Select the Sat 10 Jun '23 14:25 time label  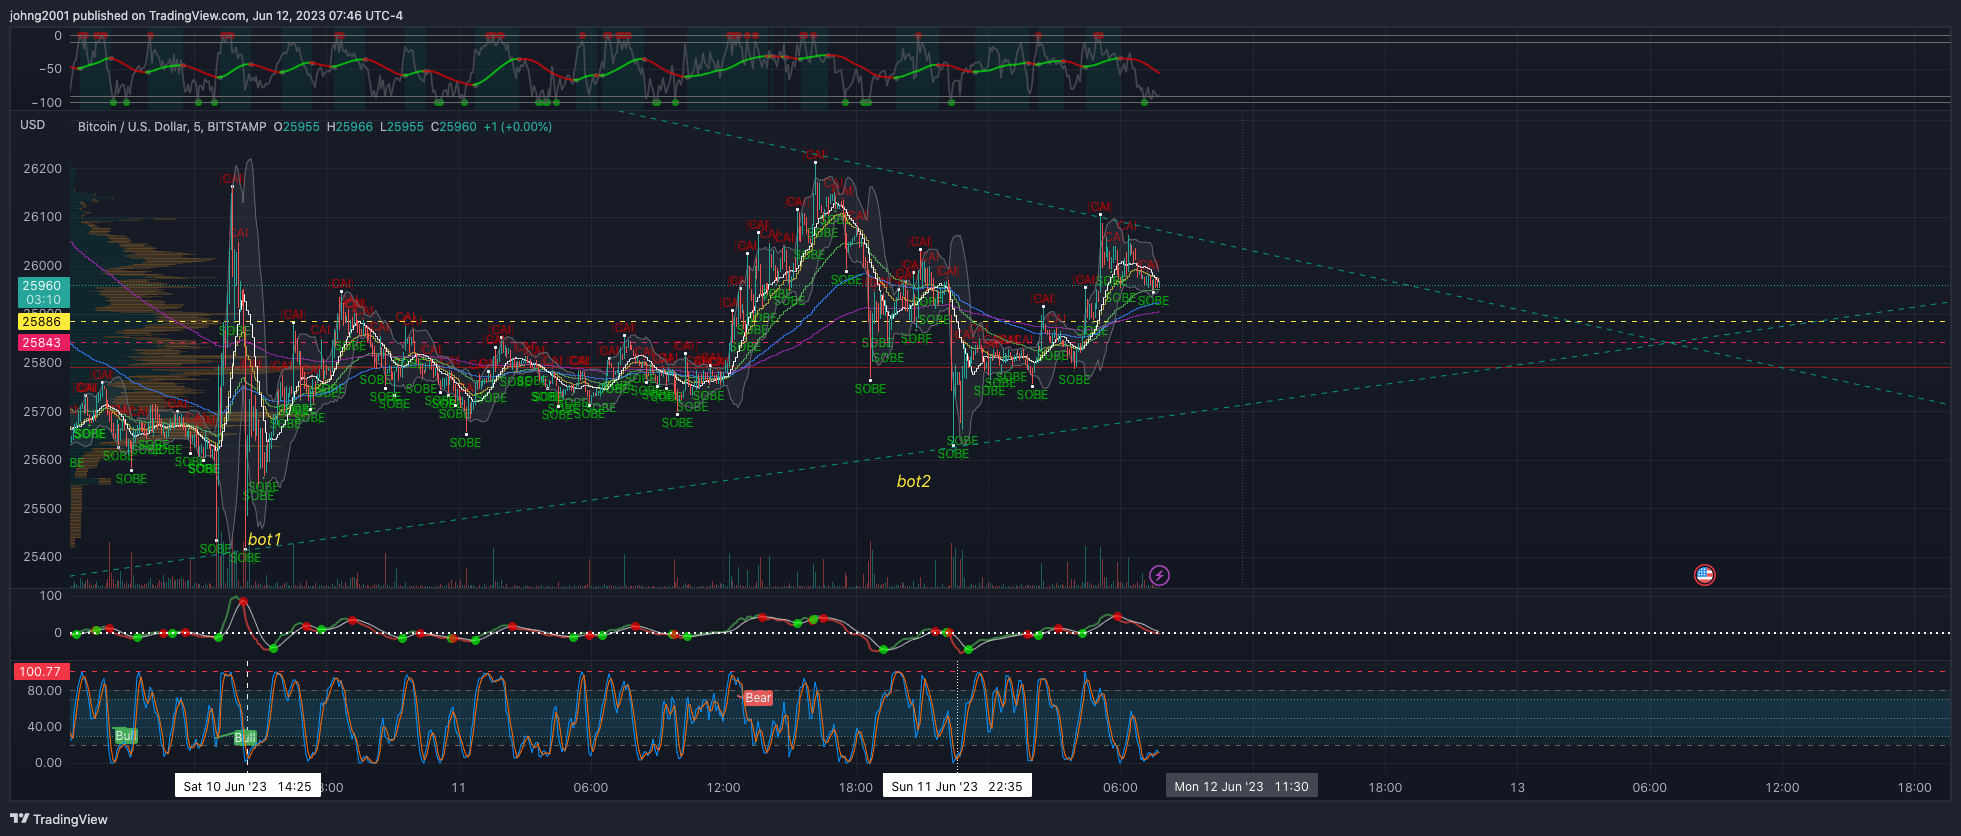point(248,786)
